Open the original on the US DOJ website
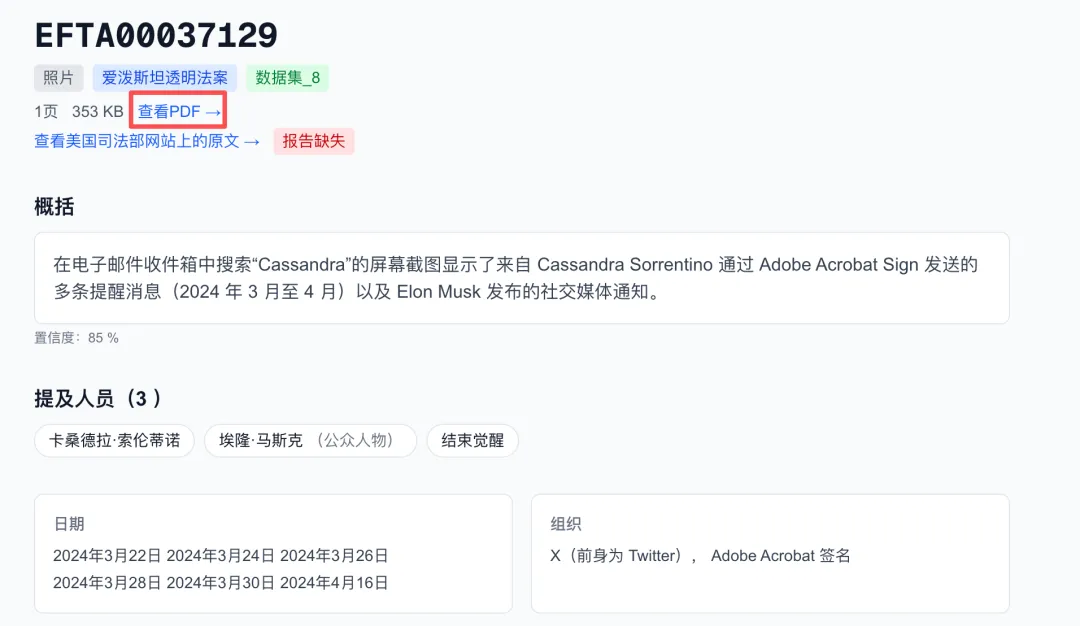 click(147, 141)
